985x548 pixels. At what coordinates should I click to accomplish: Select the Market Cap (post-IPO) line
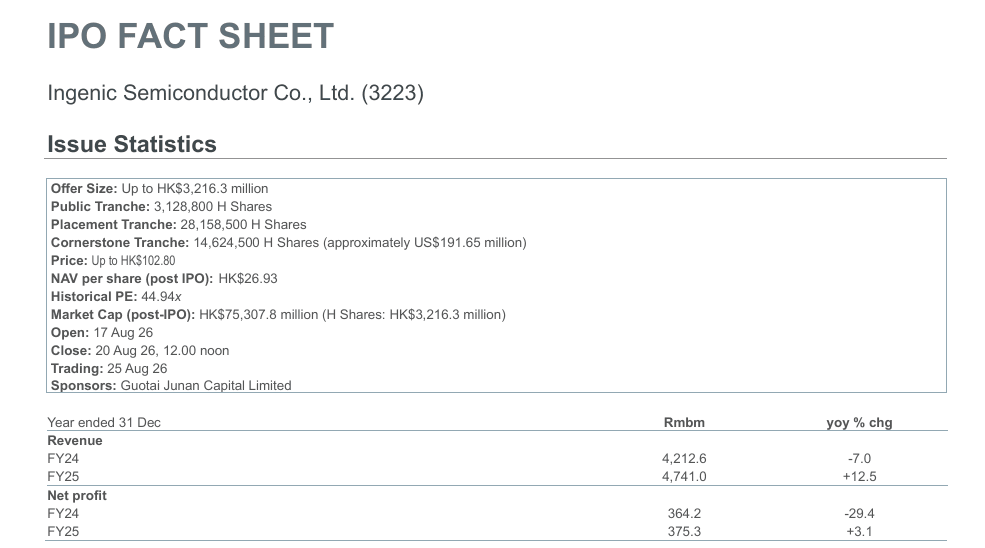[x=278, y=314]
